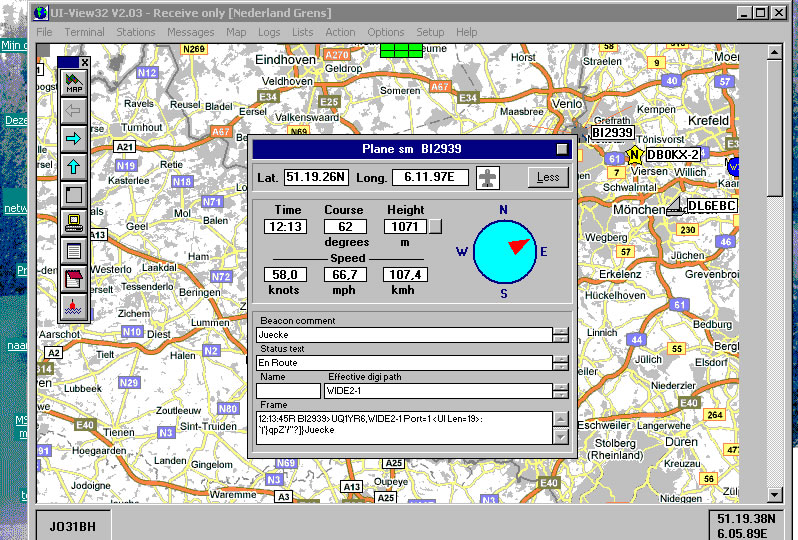Click the airplane symbol in station dialog
The image size is (798, 540).
click(487, 177)
